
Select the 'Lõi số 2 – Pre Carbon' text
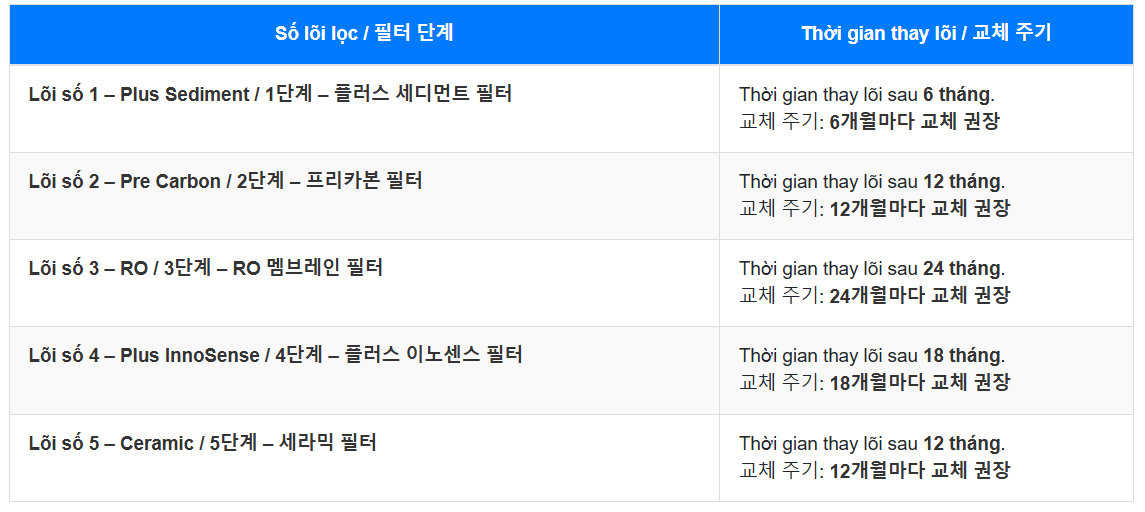(x=125, y=182)
